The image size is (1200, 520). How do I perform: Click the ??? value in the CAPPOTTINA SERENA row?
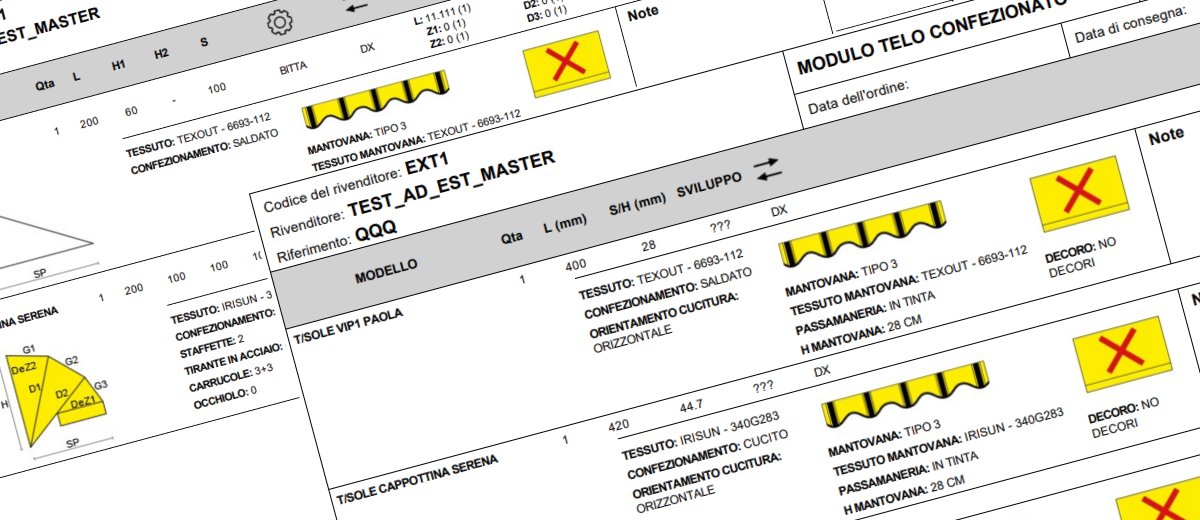(x=763, y=386)
